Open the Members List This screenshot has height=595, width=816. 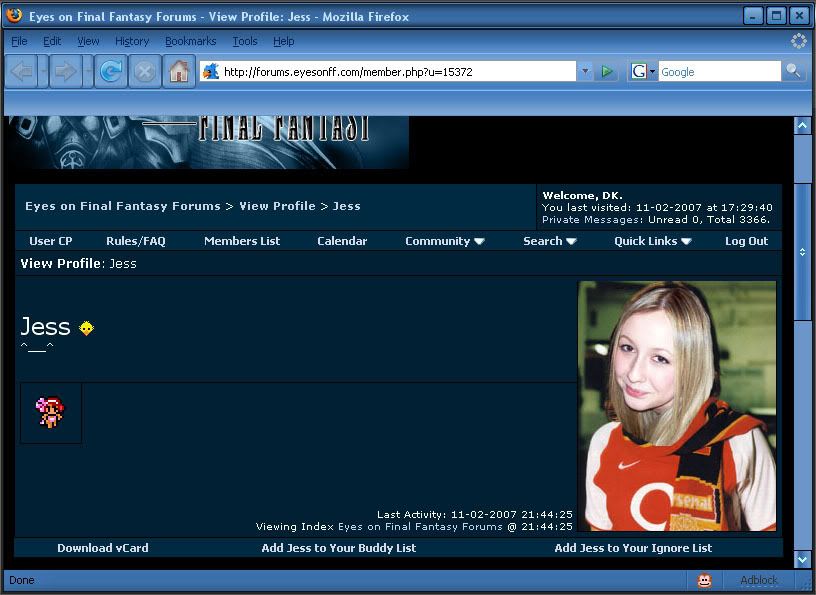click(x=242, y=241)
